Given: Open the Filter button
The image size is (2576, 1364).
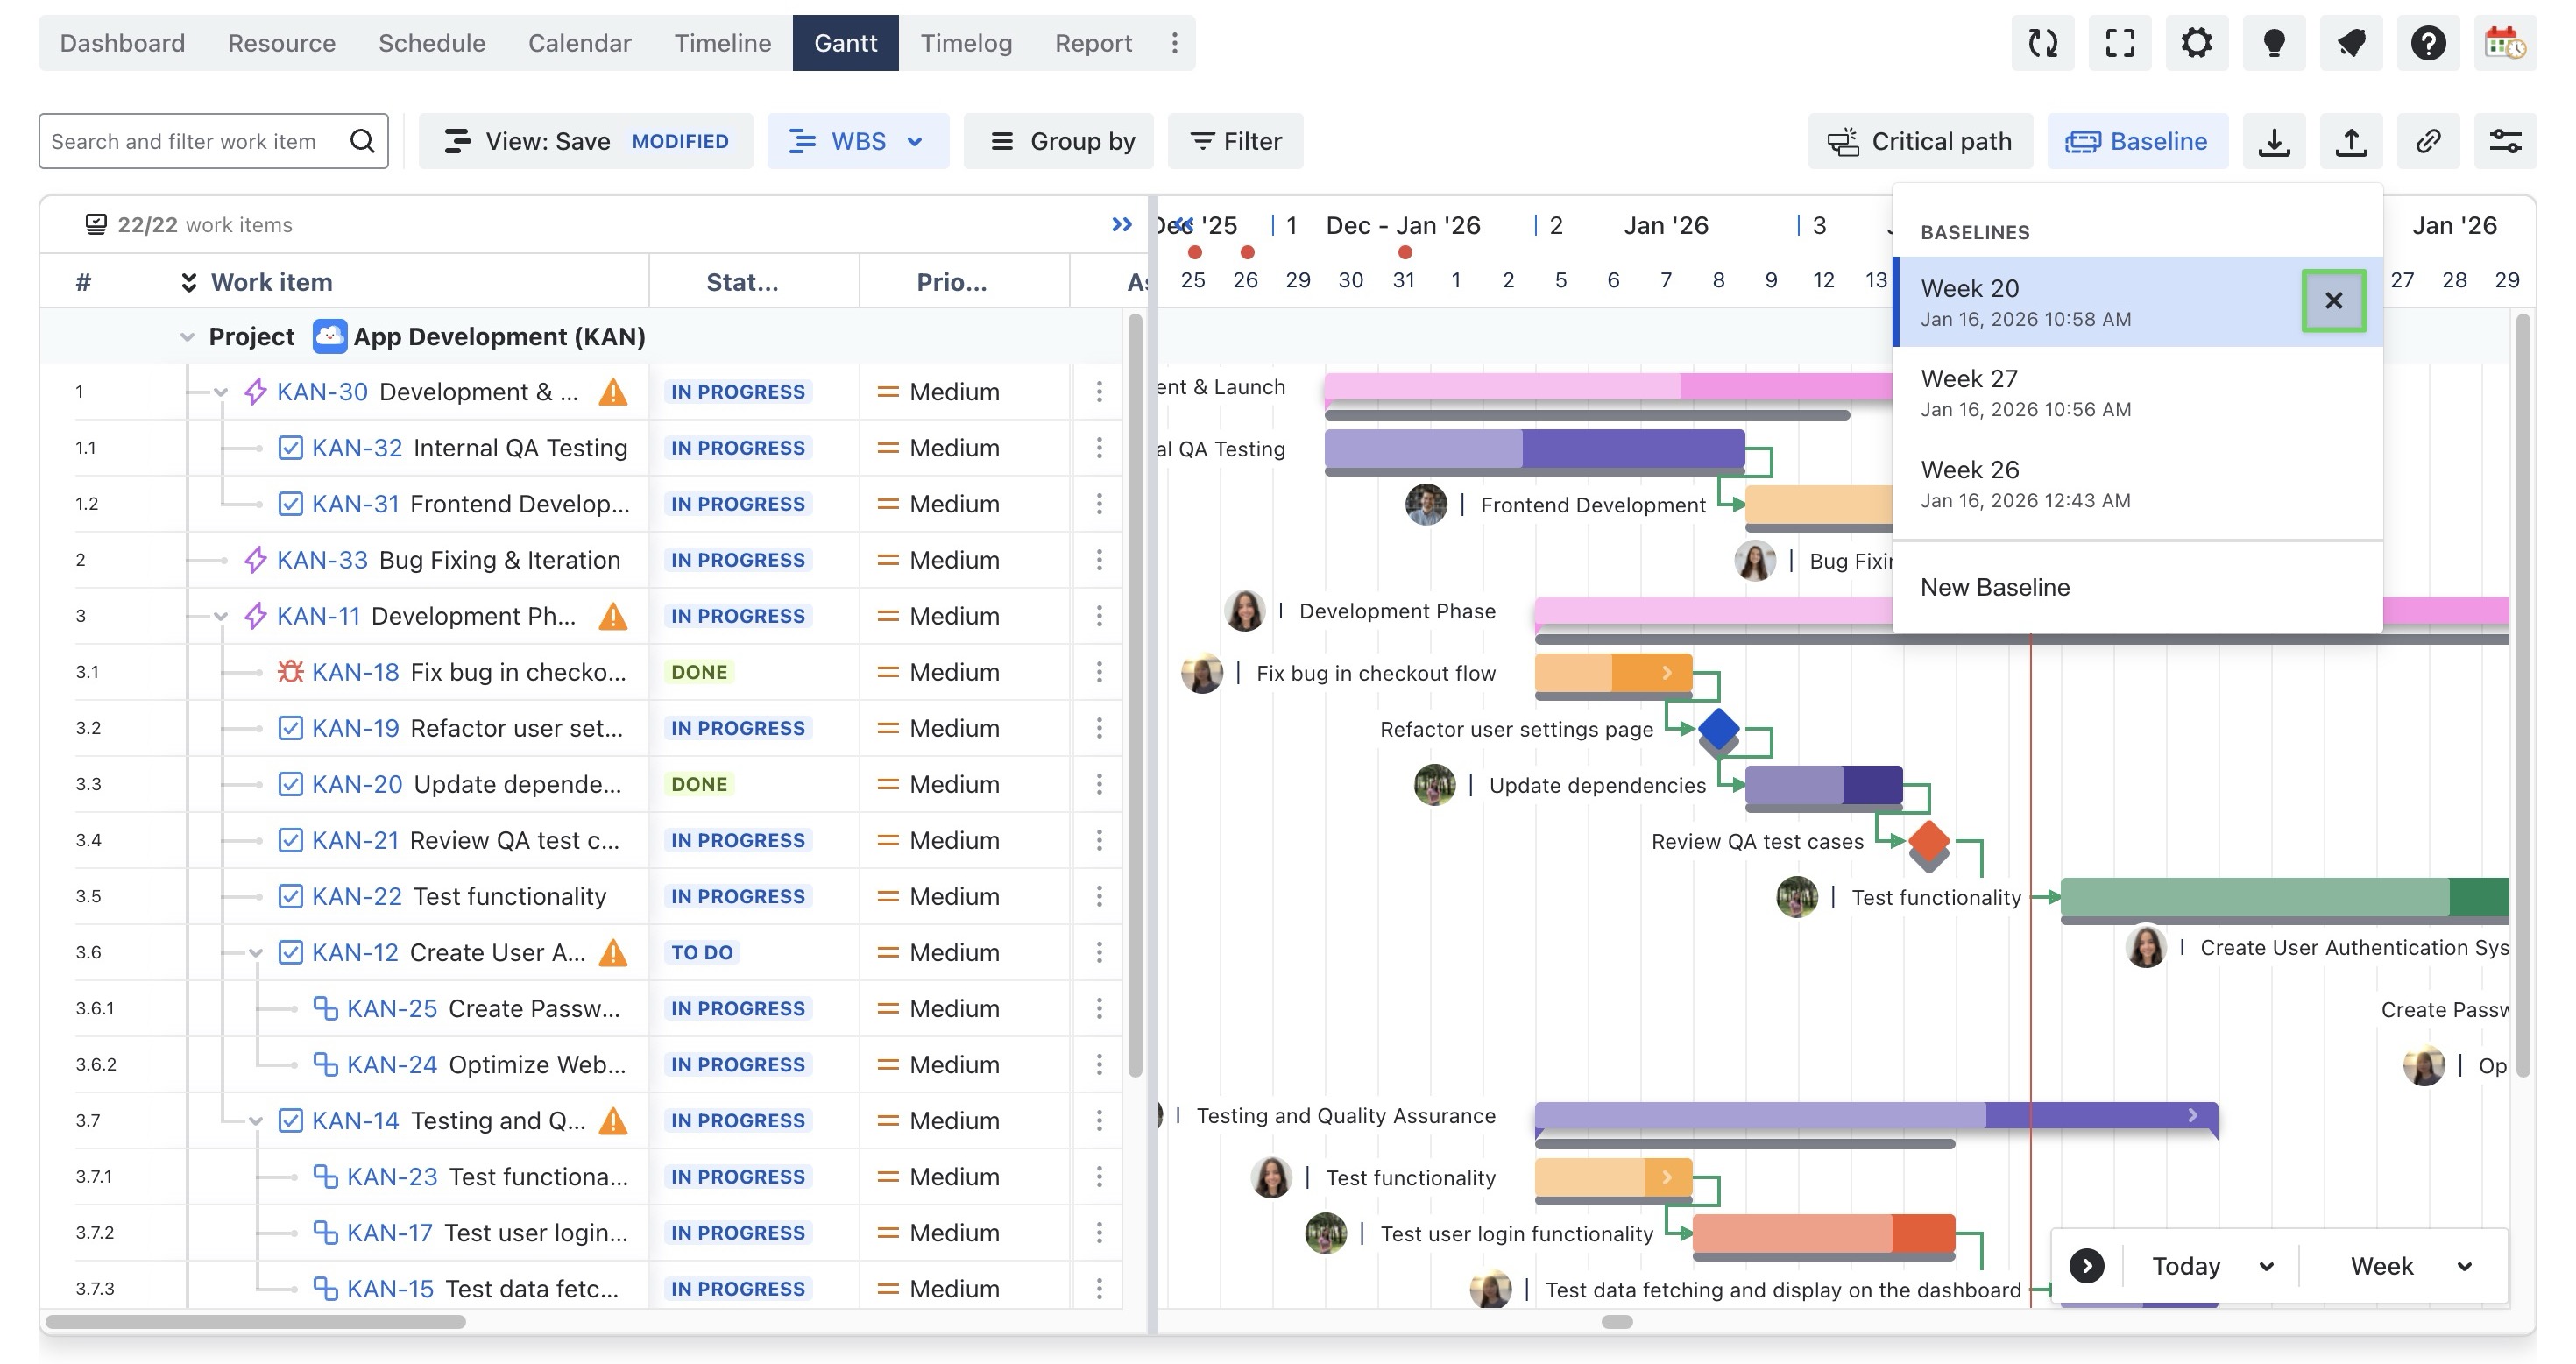Looking at the screenshot, I should [x=1235, y=141].
